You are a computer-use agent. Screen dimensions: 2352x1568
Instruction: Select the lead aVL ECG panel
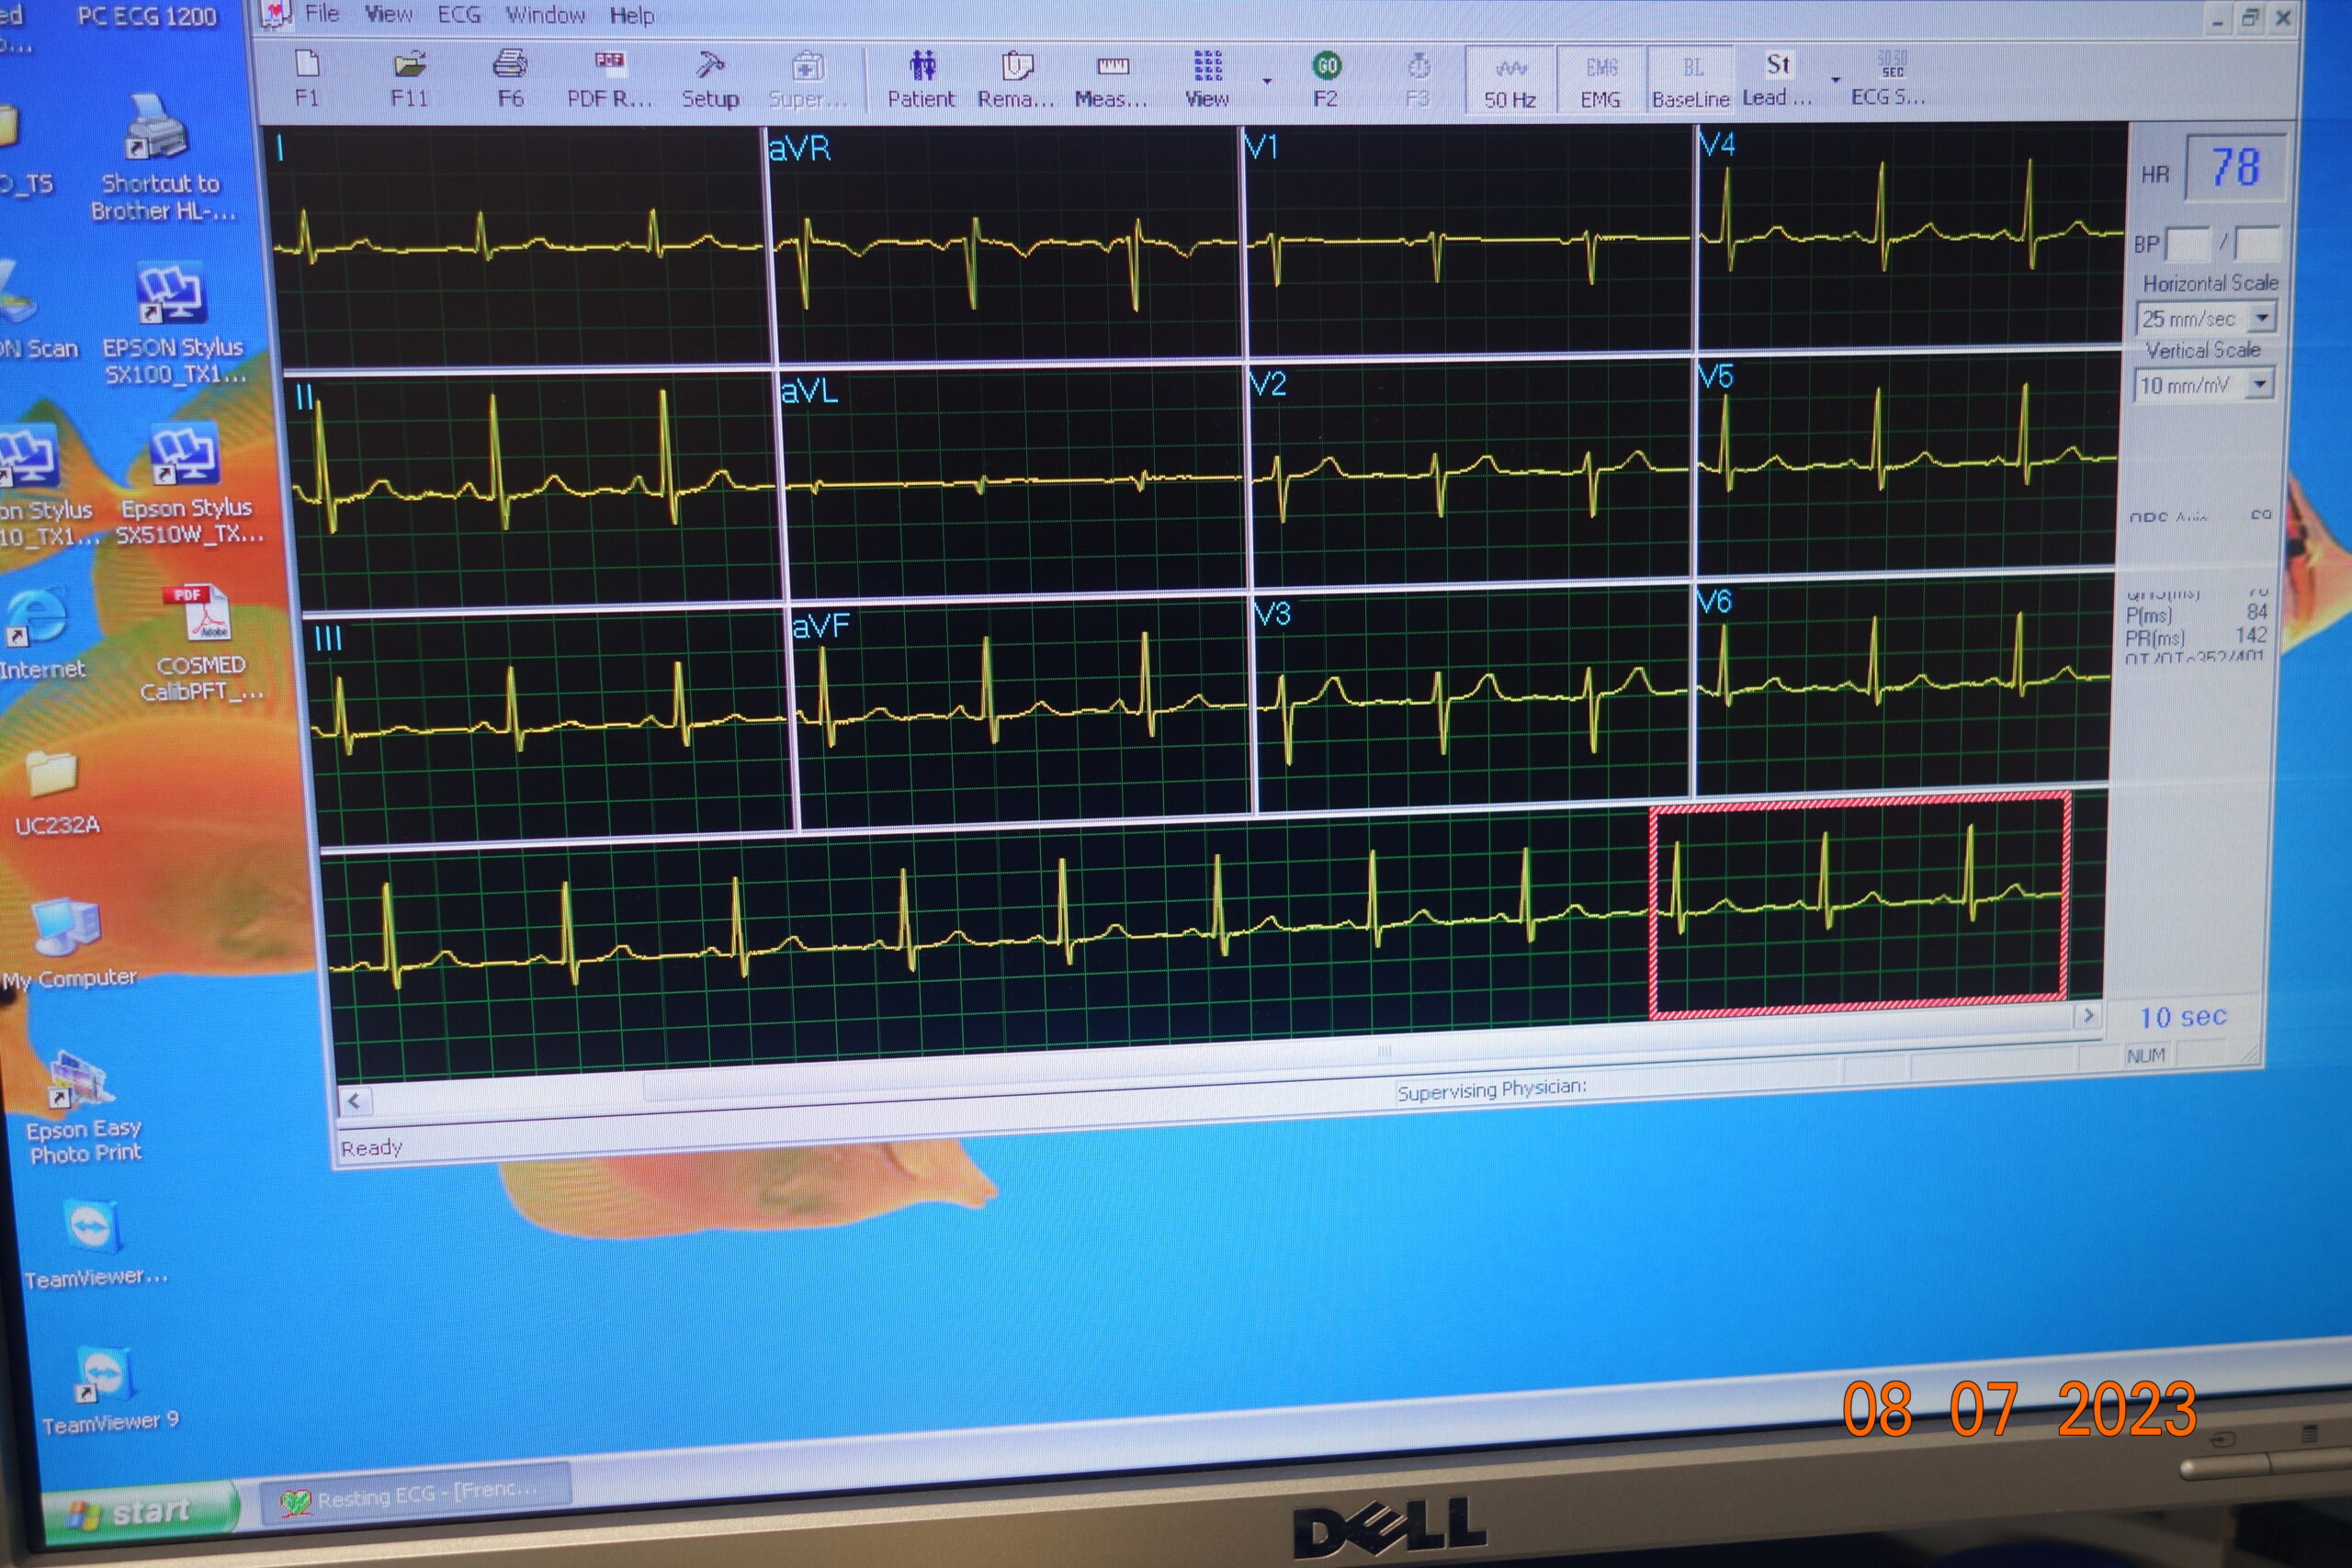1013,483
